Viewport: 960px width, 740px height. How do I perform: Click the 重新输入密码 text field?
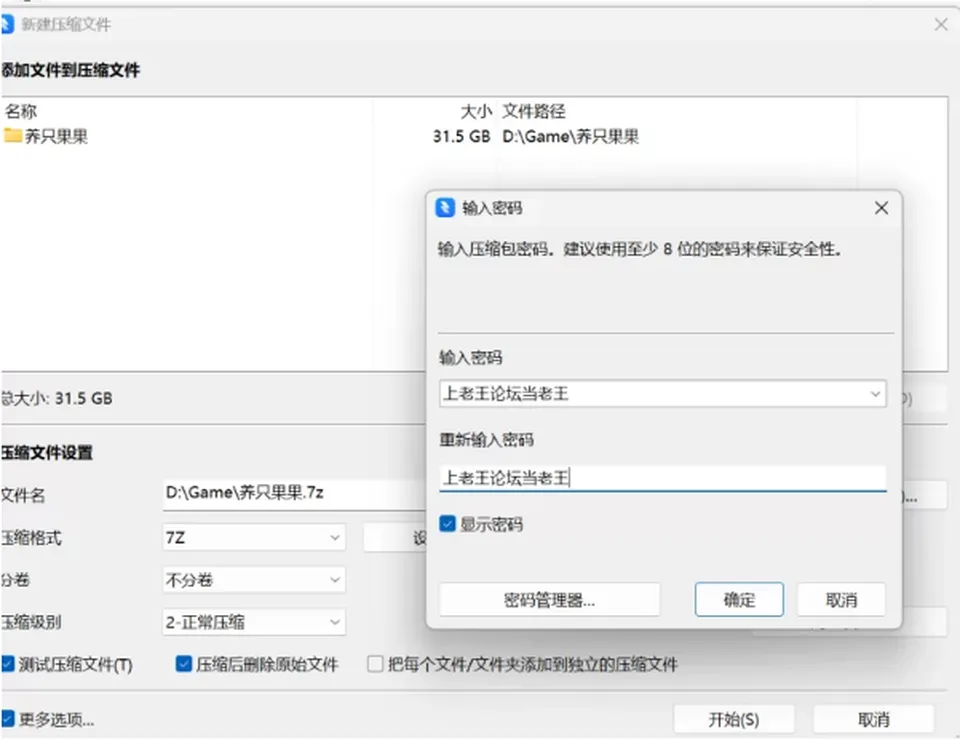[662, 477]
